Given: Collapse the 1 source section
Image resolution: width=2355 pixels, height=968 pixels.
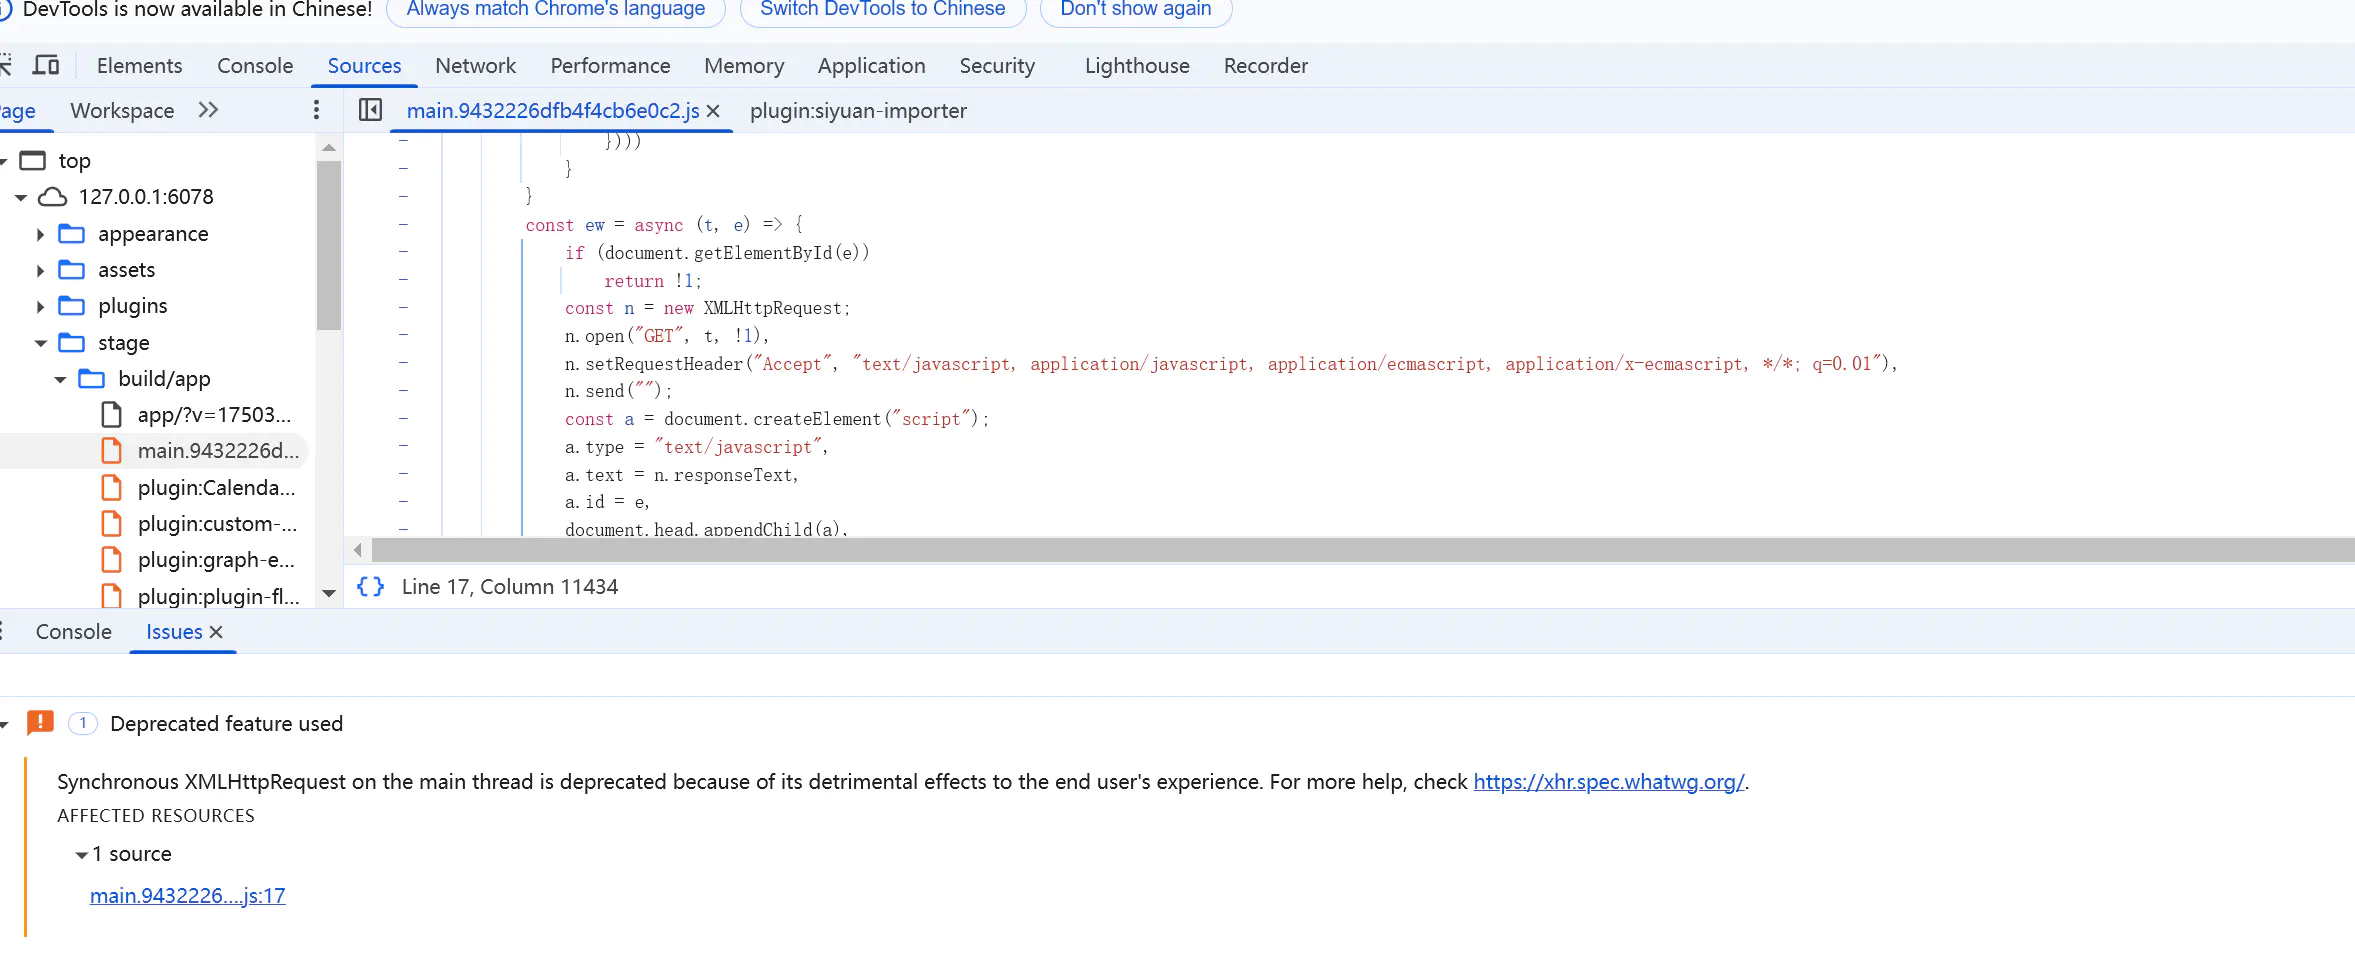Looking at the screenshot, I should 81,855.
